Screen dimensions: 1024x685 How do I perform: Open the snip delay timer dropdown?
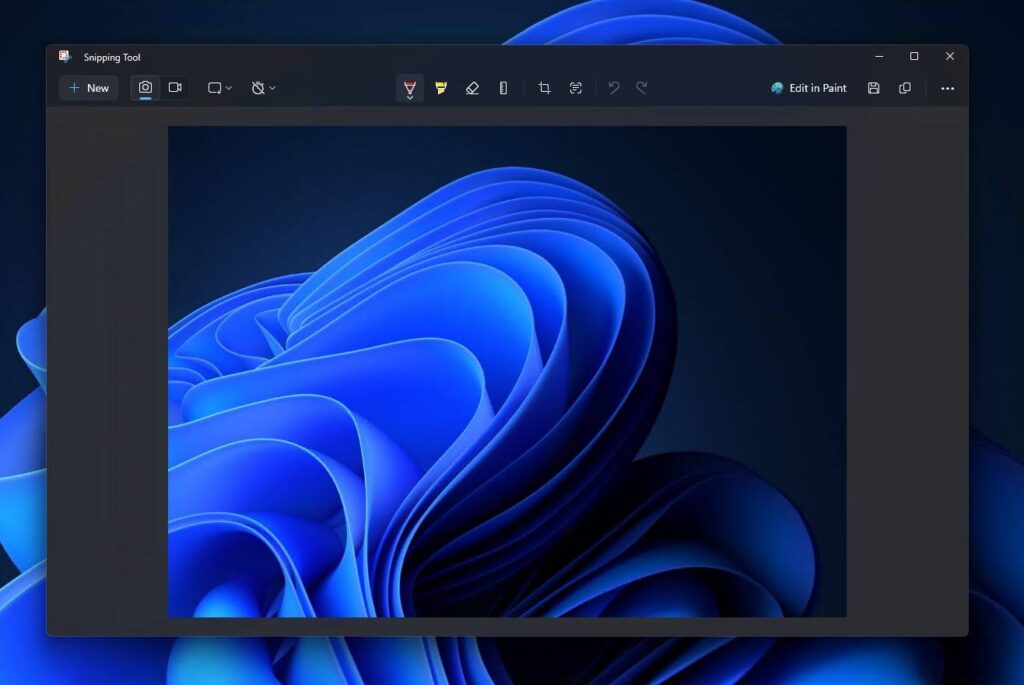pos(263,88)
